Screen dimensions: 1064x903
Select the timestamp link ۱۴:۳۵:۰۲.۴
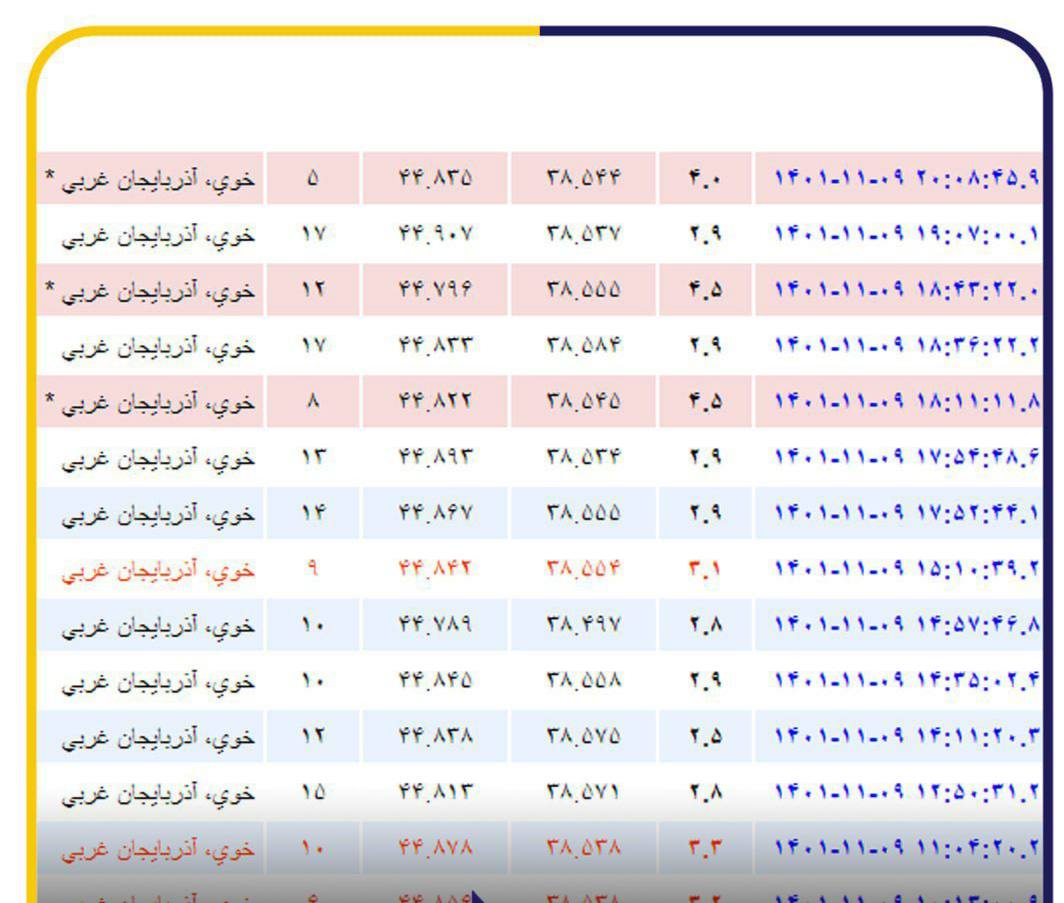click(907, 680)
